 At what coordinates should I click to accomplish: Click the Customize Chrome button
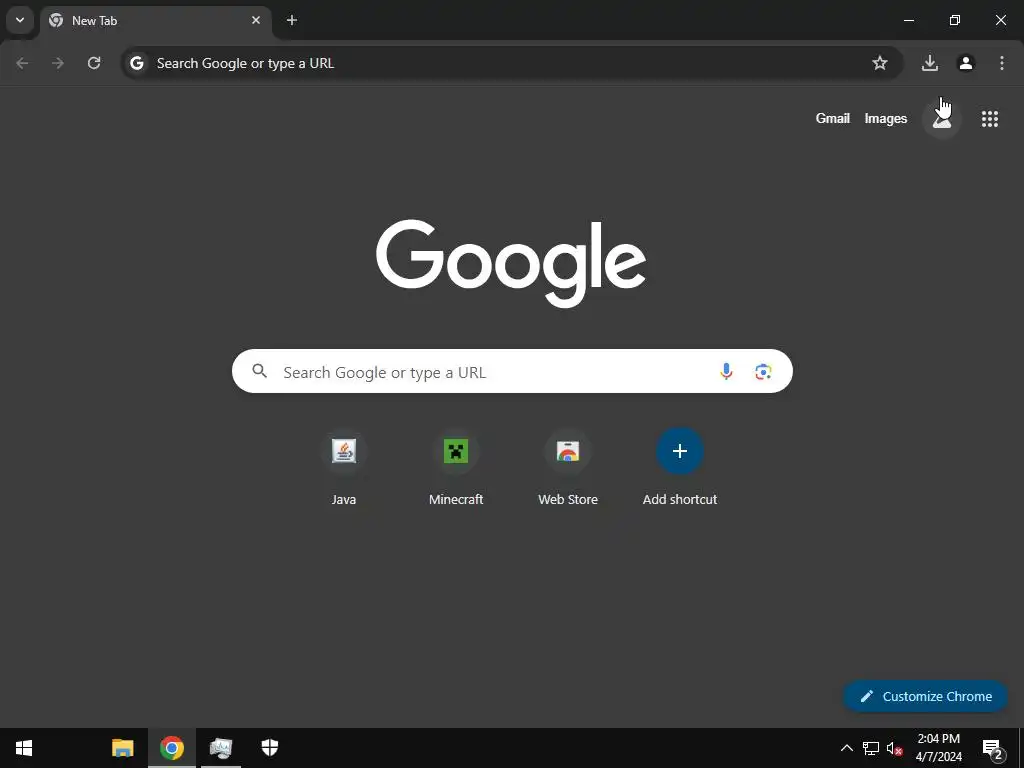(925, 696)
